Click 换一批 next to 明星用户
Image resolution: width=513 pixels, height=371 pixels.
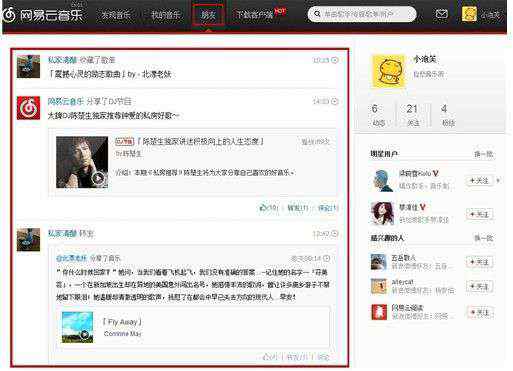[484, 154]
